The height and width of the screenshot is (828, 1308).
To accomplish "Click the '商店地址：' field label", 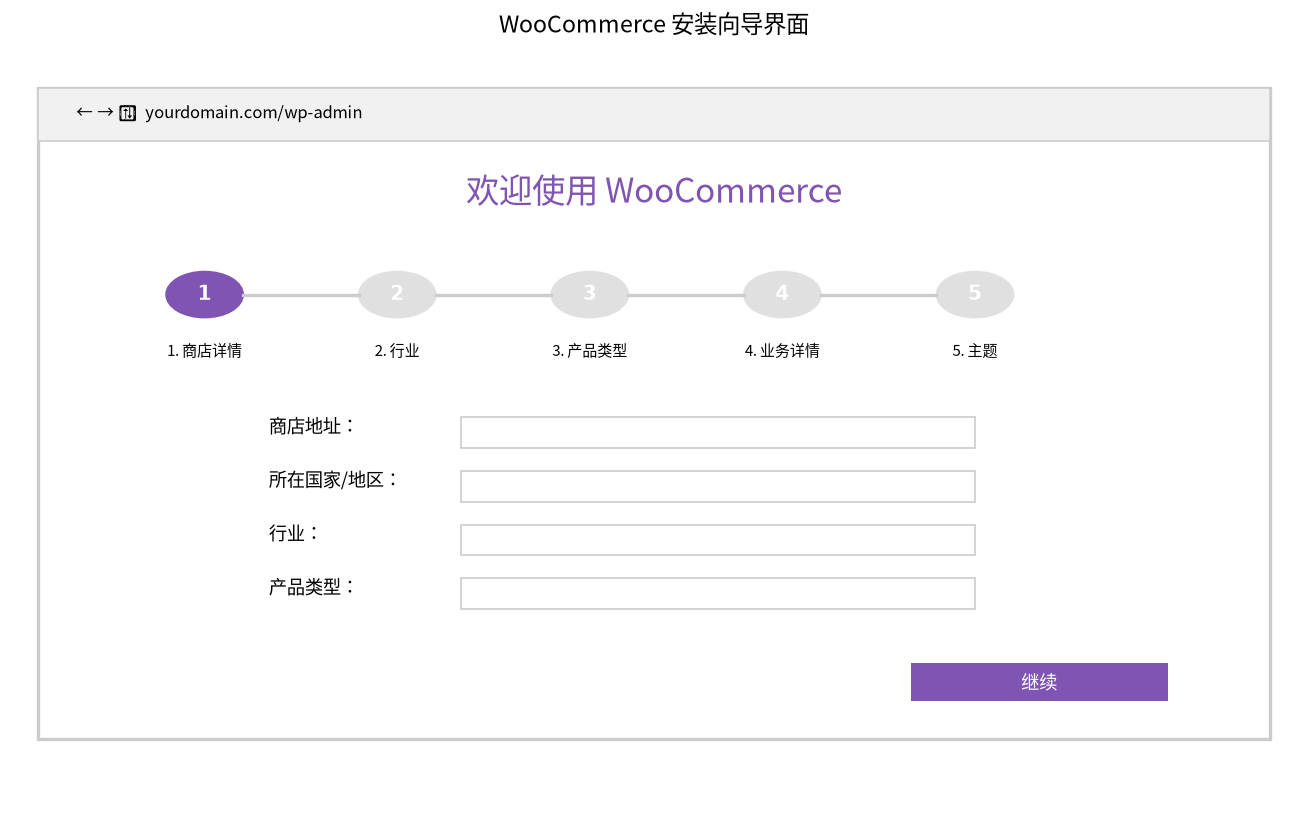I will tap(312, 426).
